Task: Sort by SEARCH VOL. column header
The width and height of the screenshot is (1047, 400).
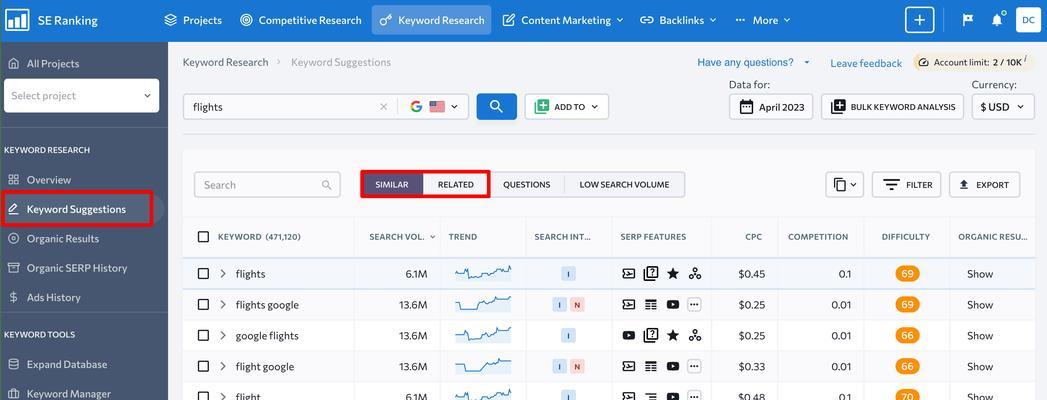Action: [403, 236]
